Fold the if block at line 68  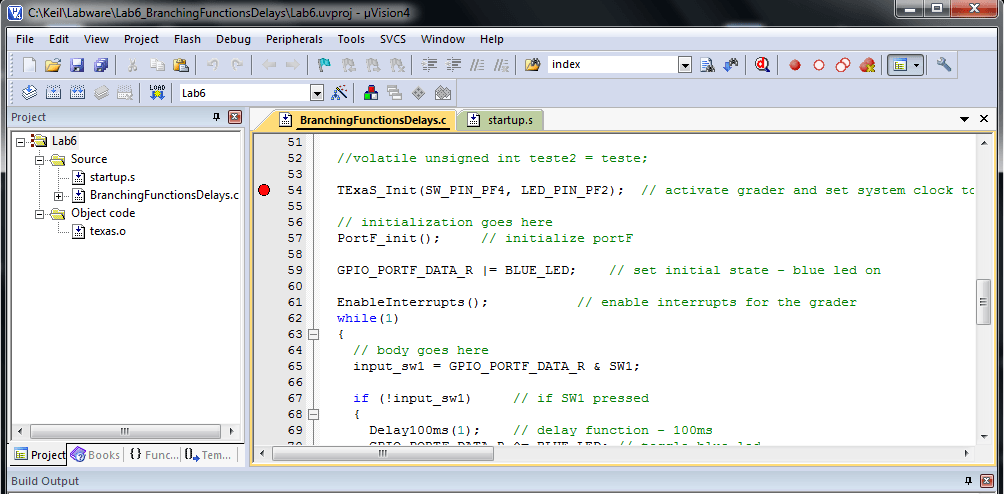313,414
